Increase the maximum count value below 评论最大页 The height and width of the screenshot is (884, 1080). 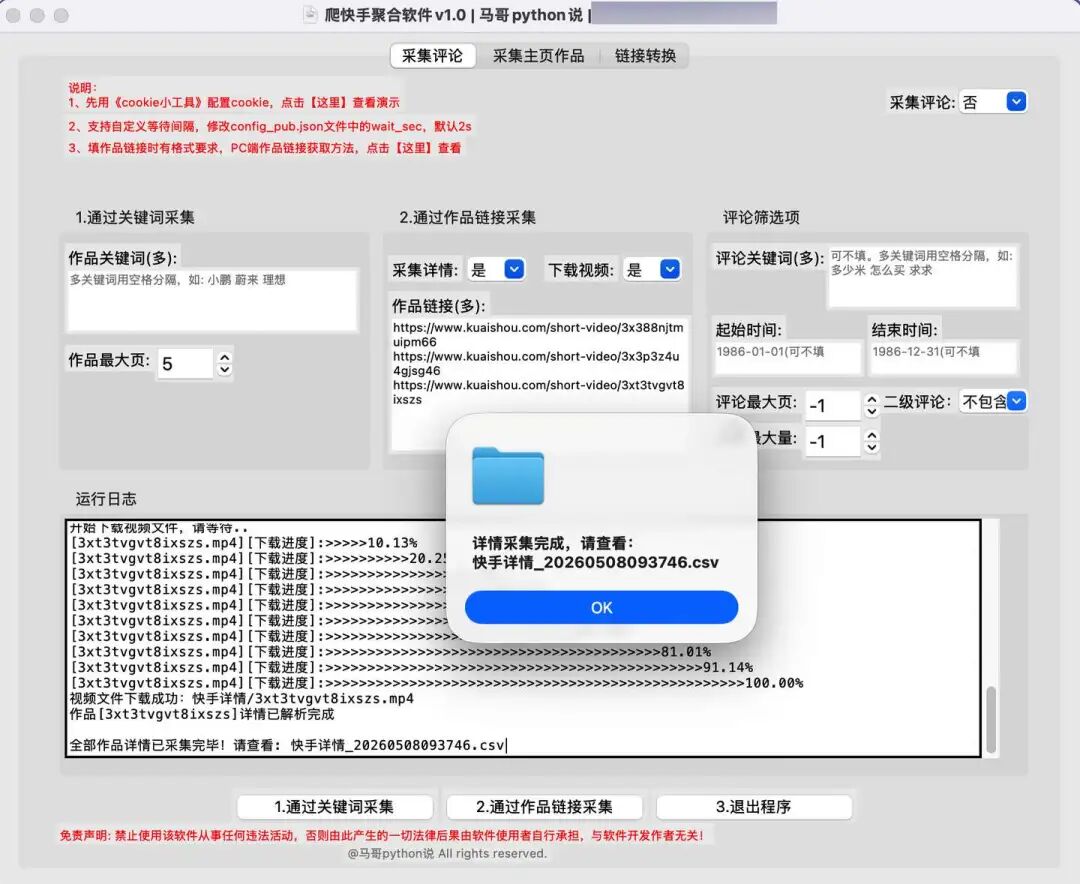(871, 435)
